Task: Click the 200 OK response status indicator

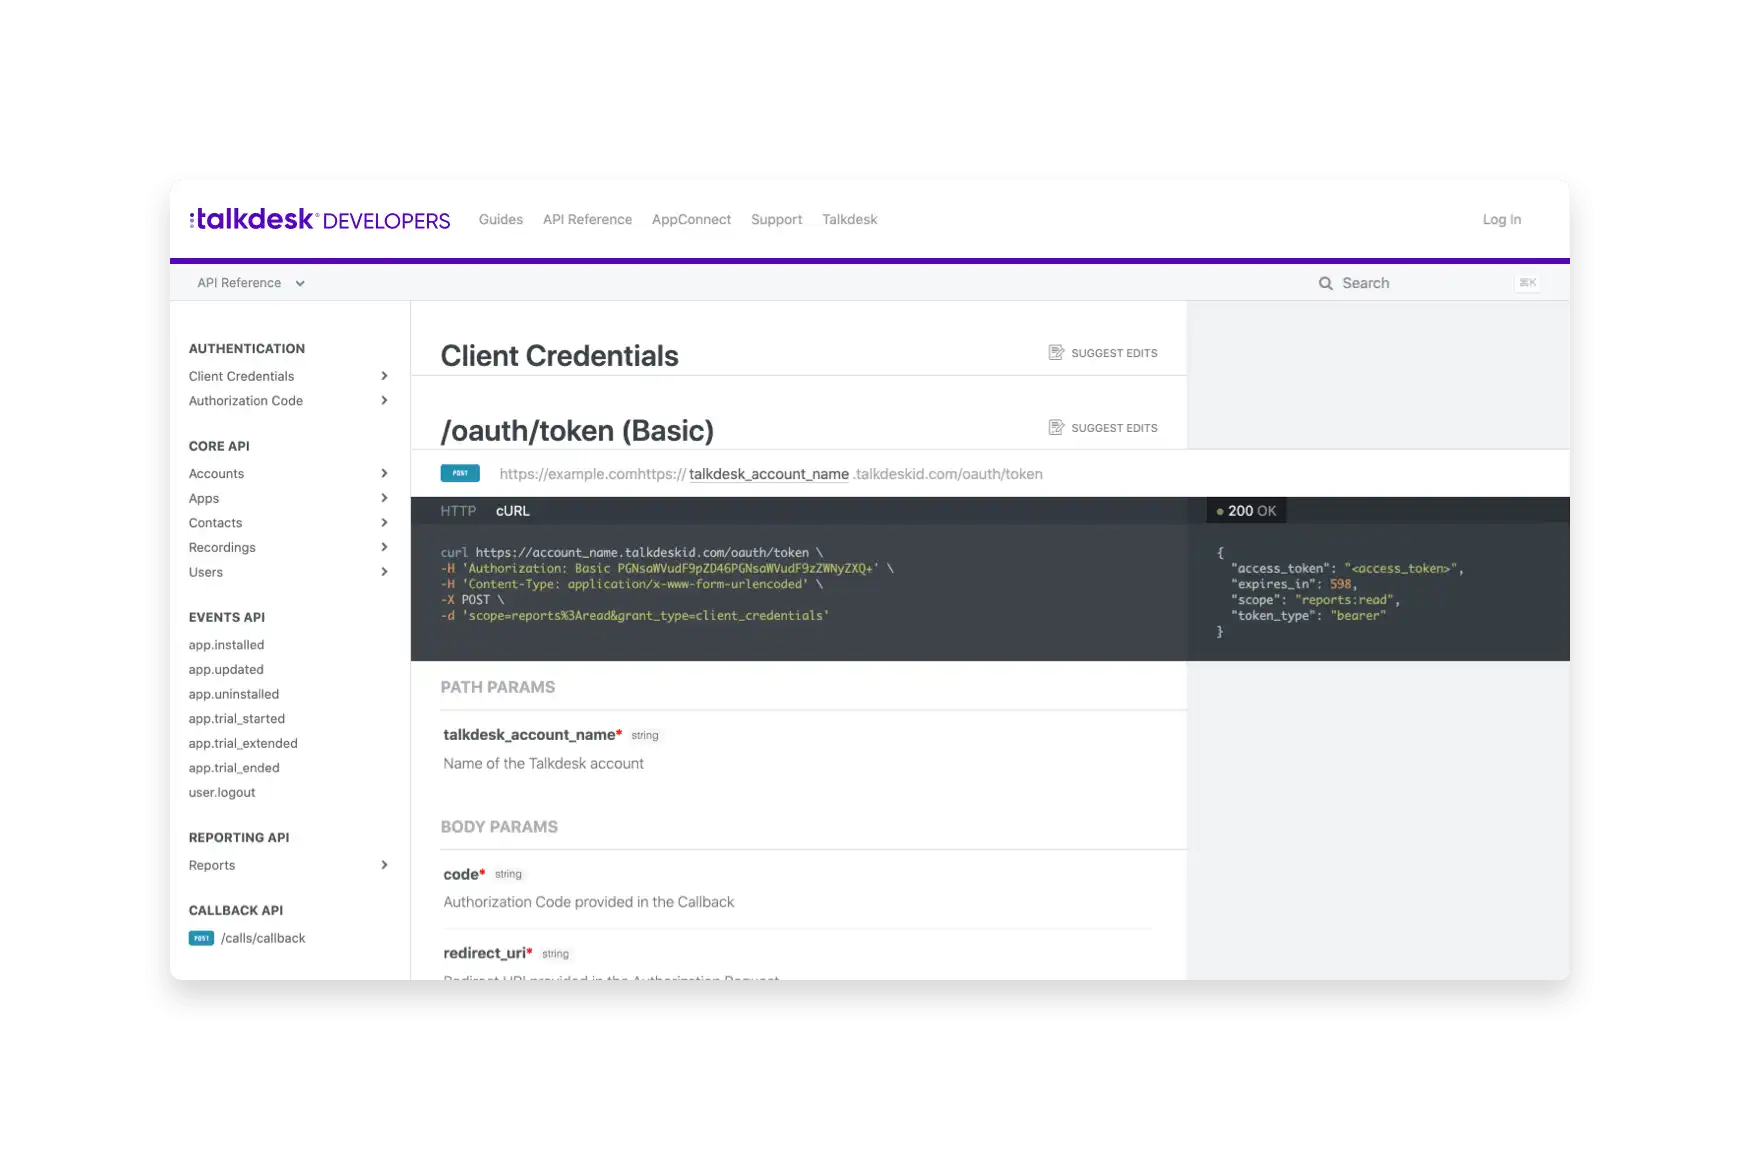Action: 1246,511
